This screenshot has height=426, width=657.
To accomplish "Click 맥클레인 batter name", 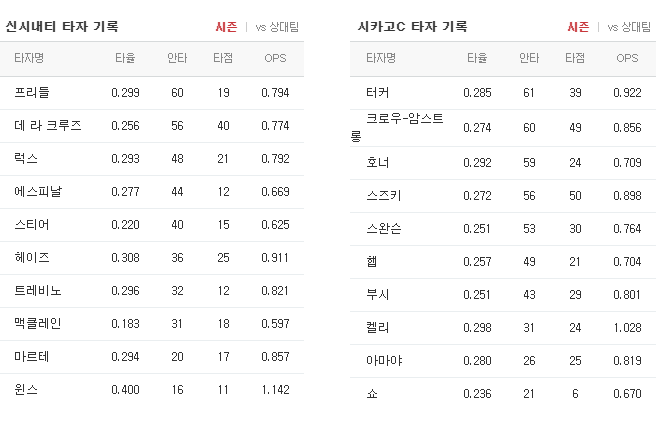I will (38, 323).
